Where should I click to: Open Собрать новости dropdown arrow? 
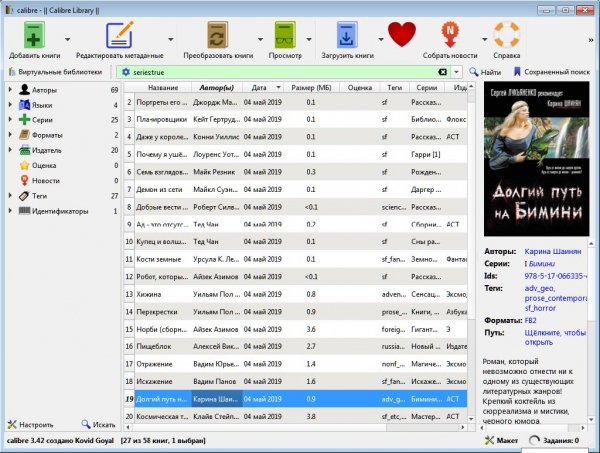pos(484,39)
